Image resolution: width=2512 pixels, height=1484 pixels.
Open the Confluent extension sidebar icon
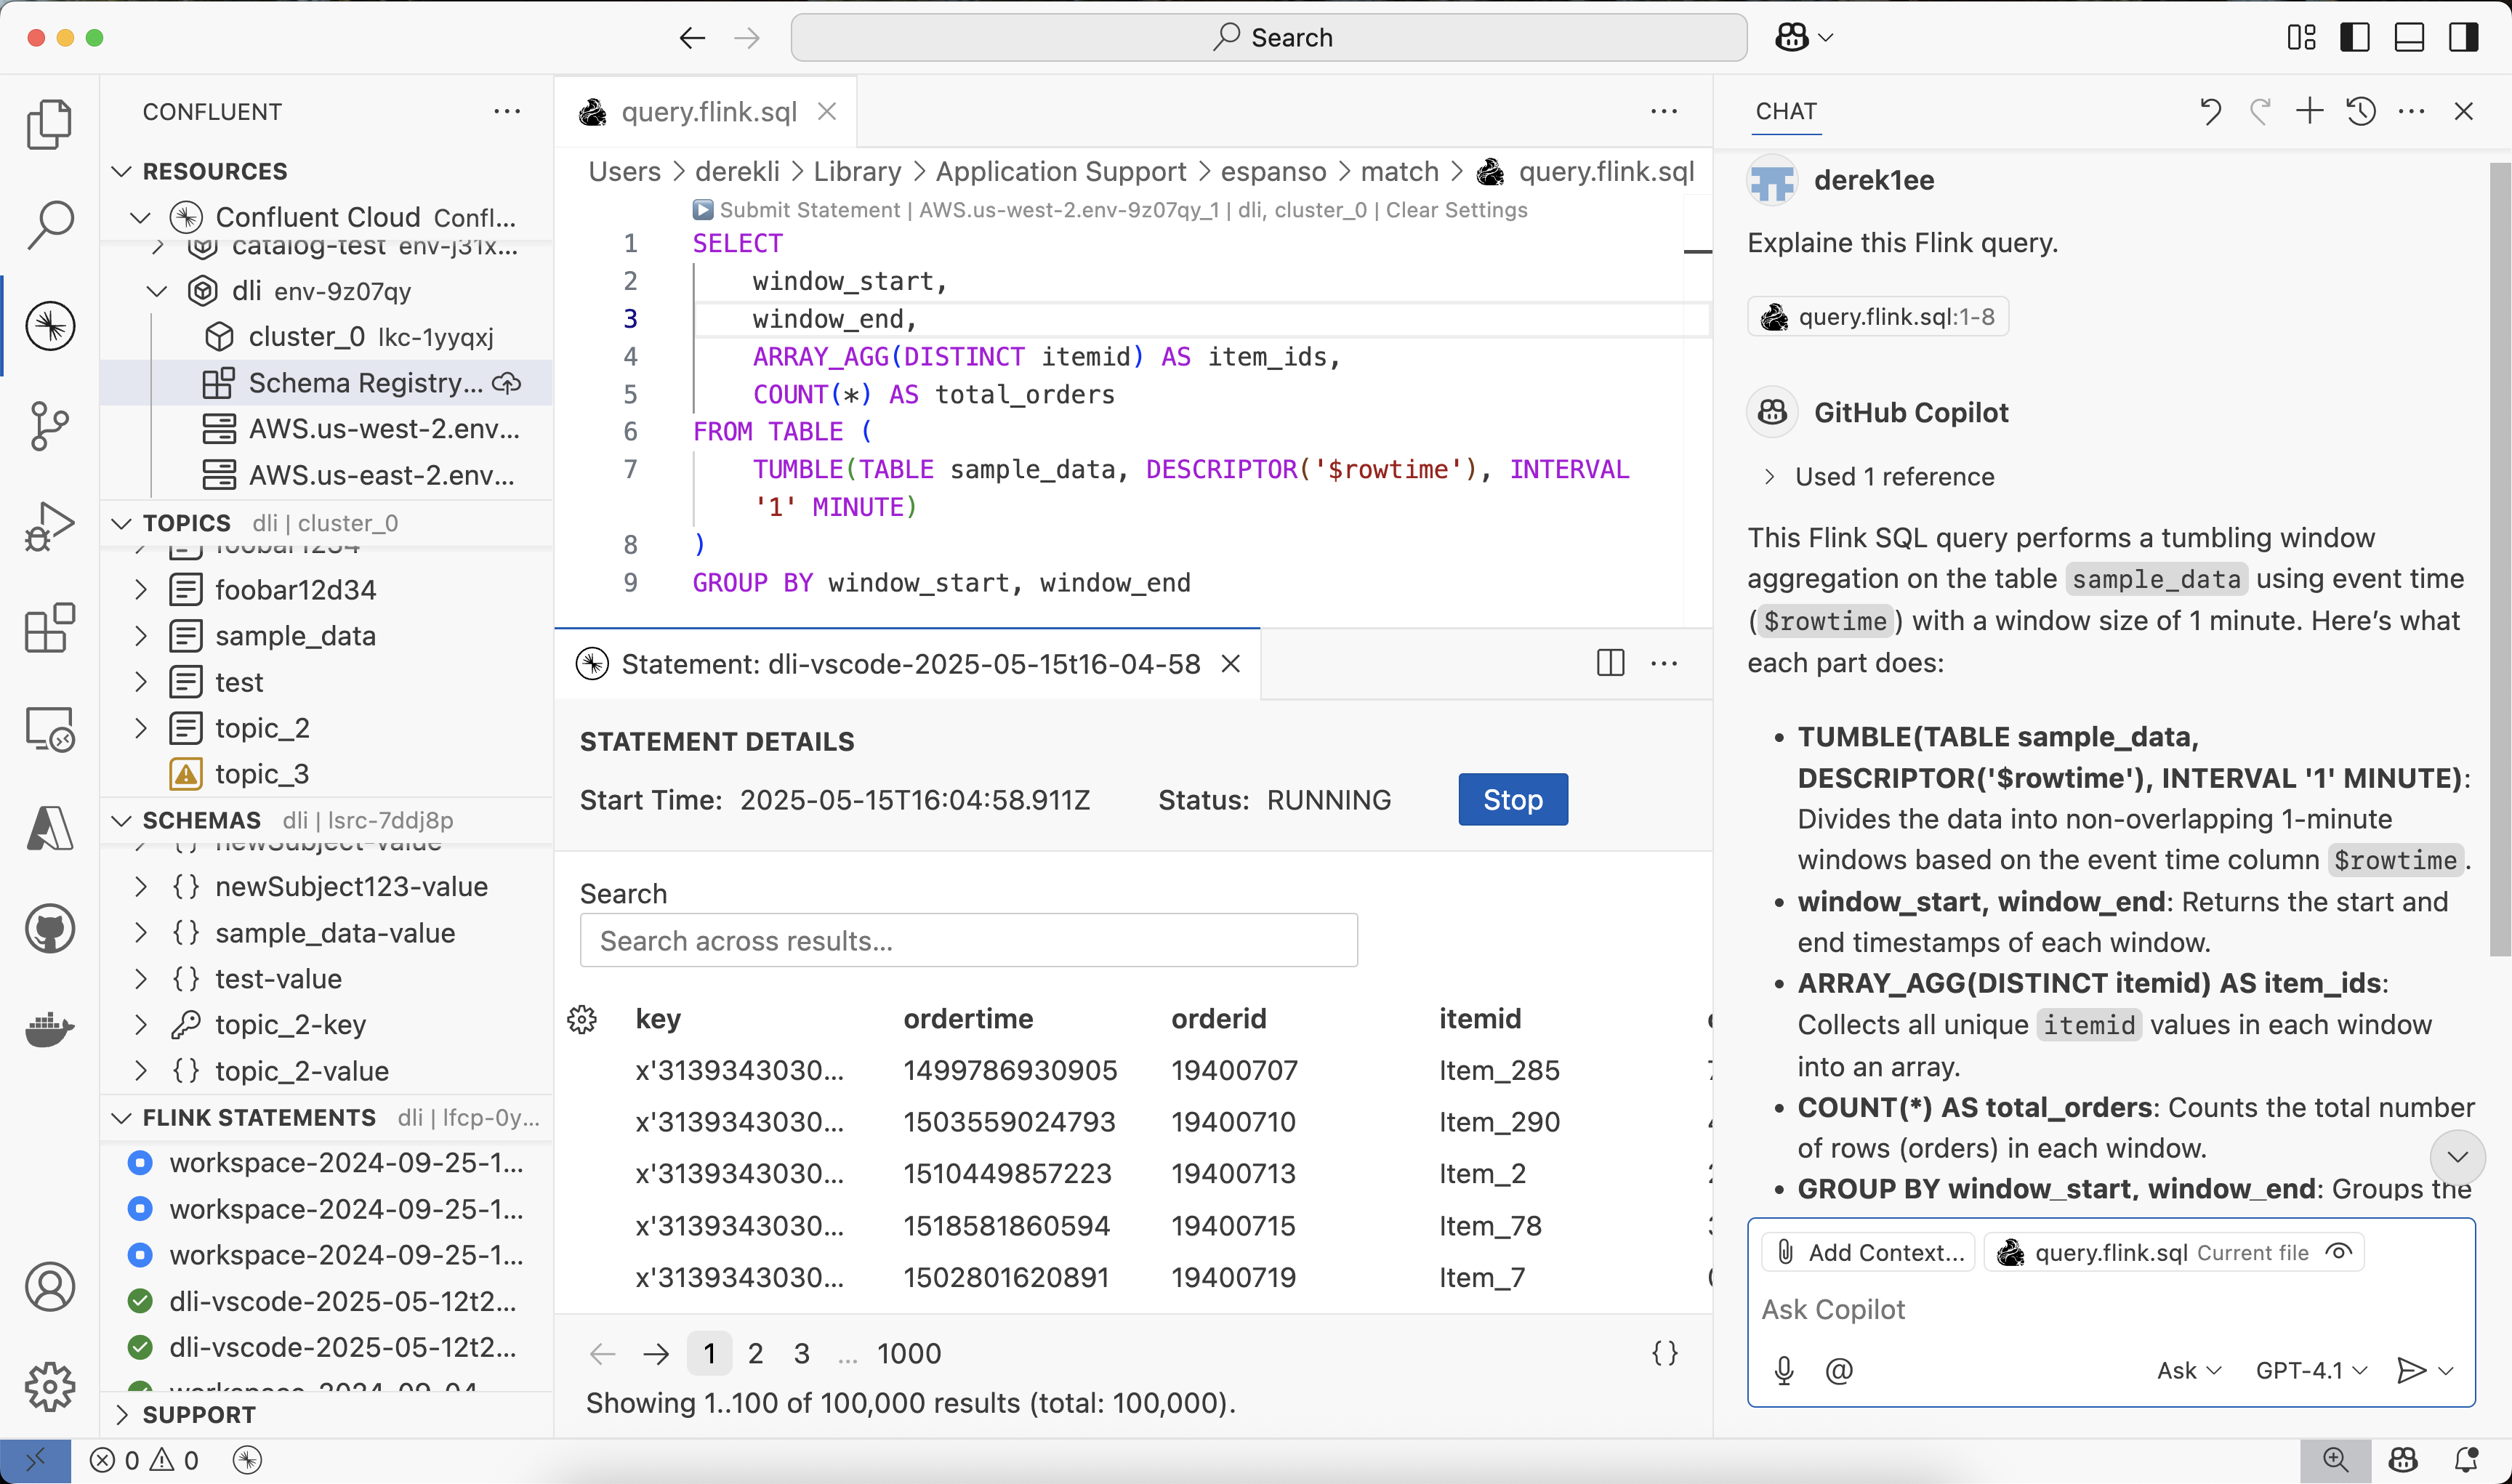tap(49, 325)
